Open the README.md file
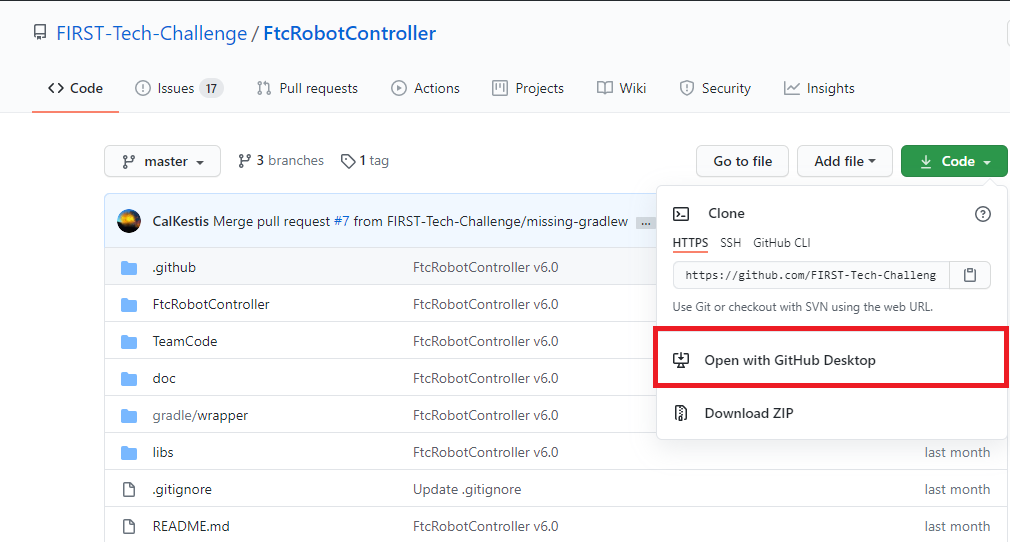Viewport: 1010px width, 542px height. (x=191, y=527)
